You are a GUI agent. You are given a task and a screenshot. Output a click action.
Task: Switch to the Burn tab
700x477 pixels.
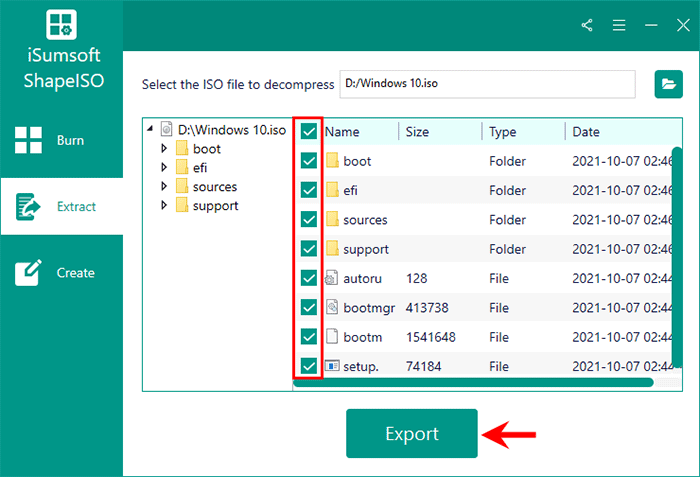(62, 140)
